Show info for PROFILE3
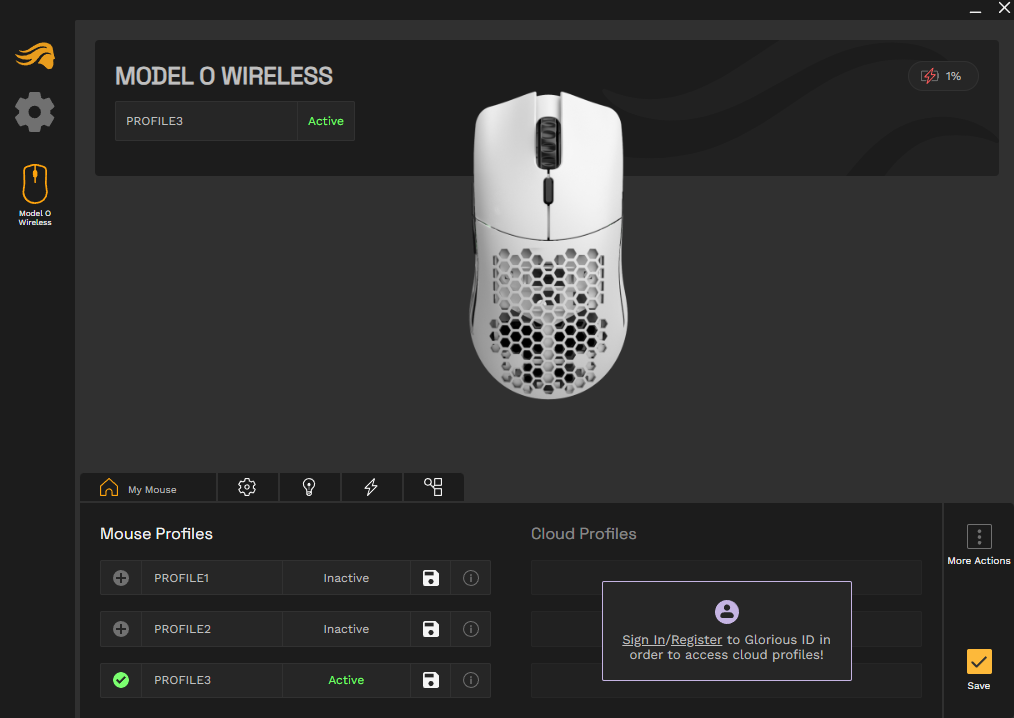The image size is (1014, 718). point(471,680)
